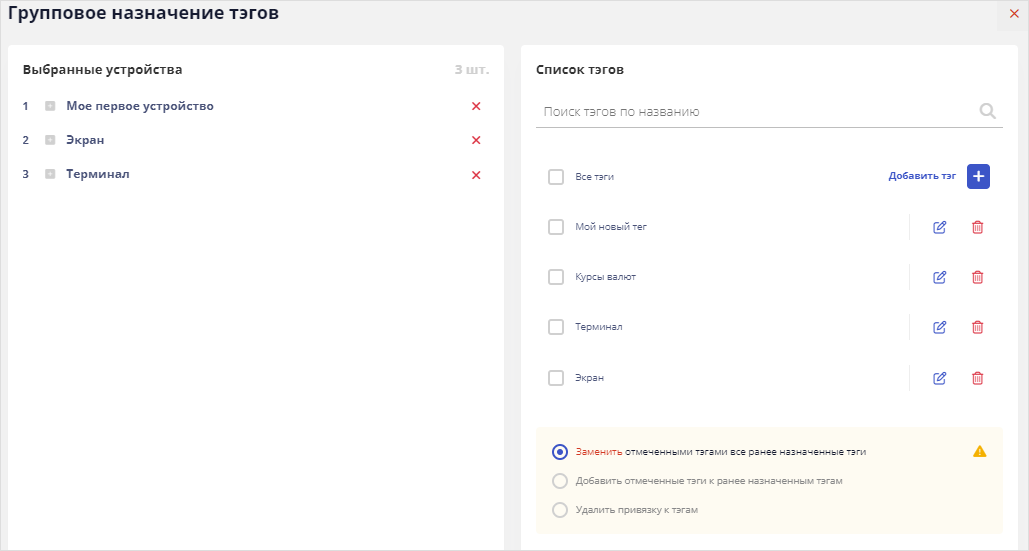Check the "Все тэги" checkbox
Image resolution: width=1029 pixels, height=551 pixels.
coord(556,177)
